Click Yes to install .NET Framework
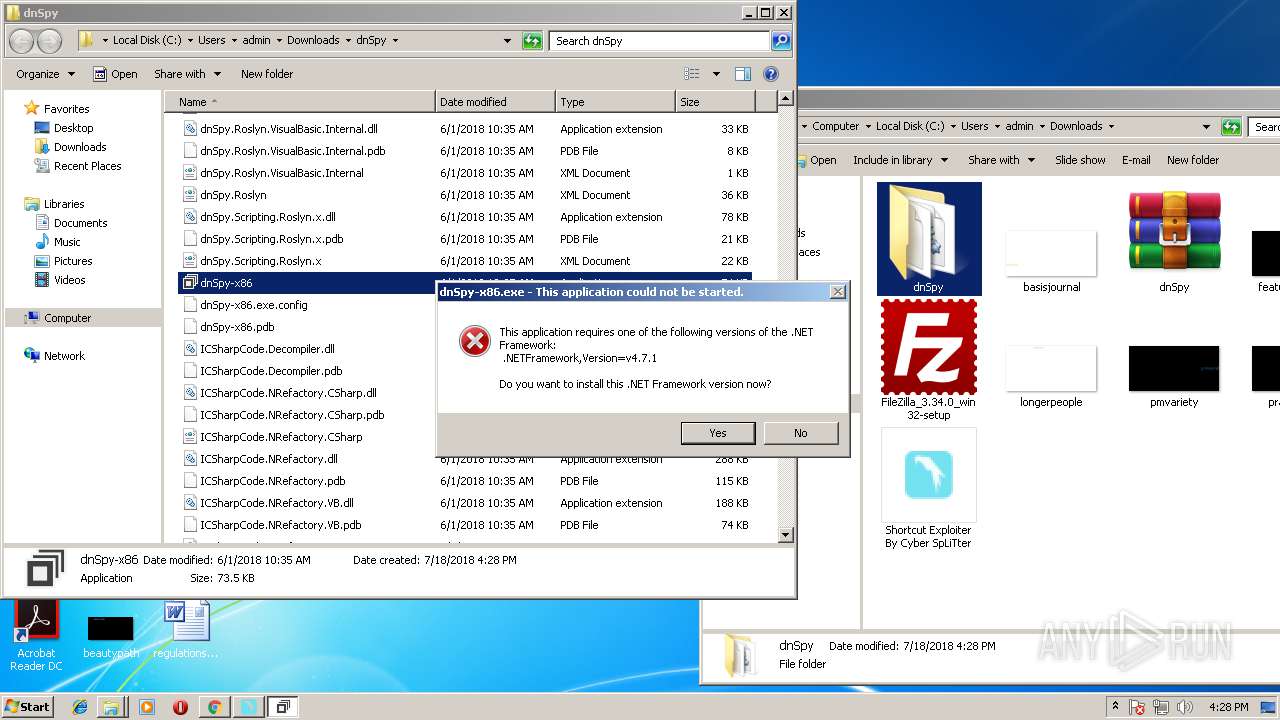 click(718, 433)
